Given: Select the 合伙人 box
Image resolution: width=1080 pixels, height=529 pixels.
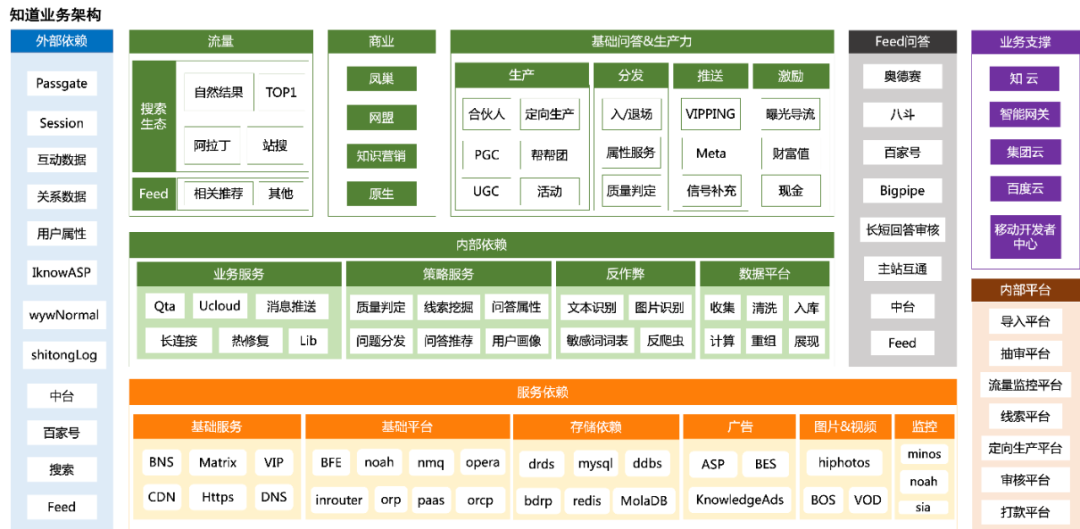Looking at the screenshot, I should point(486,114).
